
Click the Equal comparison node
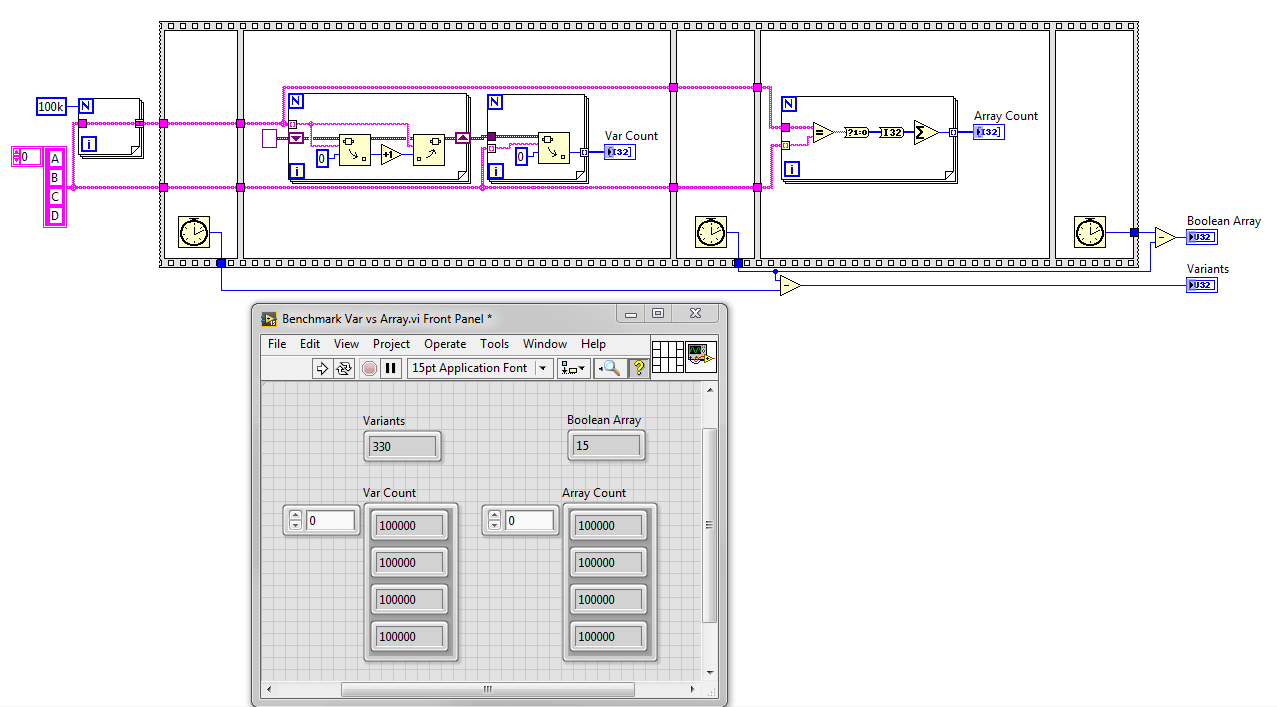[x=823, y=132]
